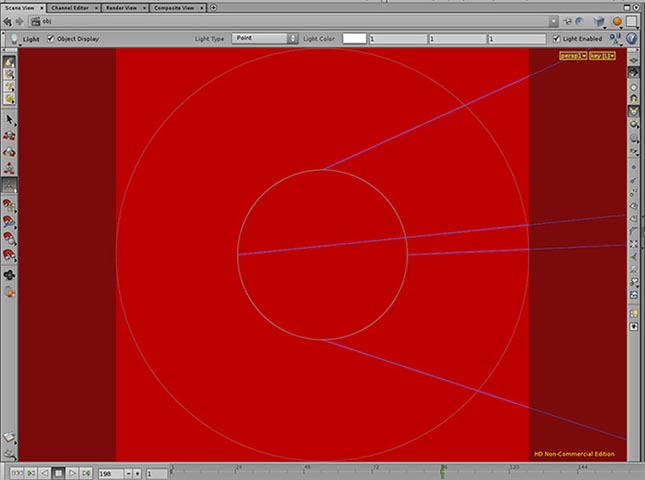
Task: Open the operator controls toolbar menu icon
Action: click(615, 39)
